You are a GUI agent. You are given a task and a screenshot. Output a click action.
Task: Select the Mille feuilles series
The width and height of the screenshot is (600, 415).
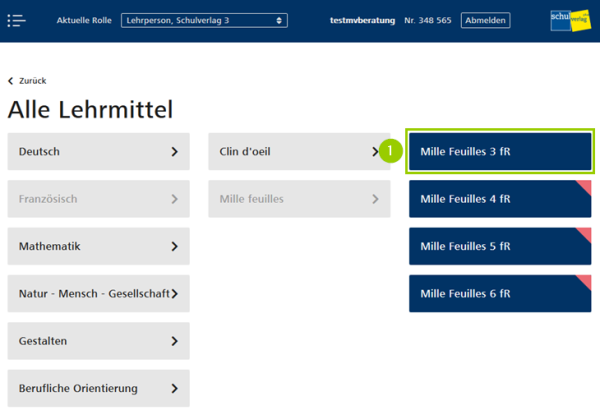coord(298,199)
